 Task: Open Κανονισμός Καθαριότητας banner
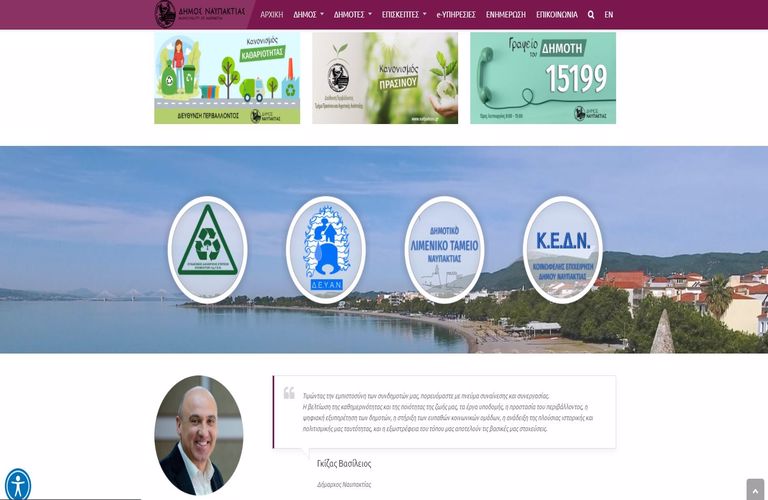(227, 78)
